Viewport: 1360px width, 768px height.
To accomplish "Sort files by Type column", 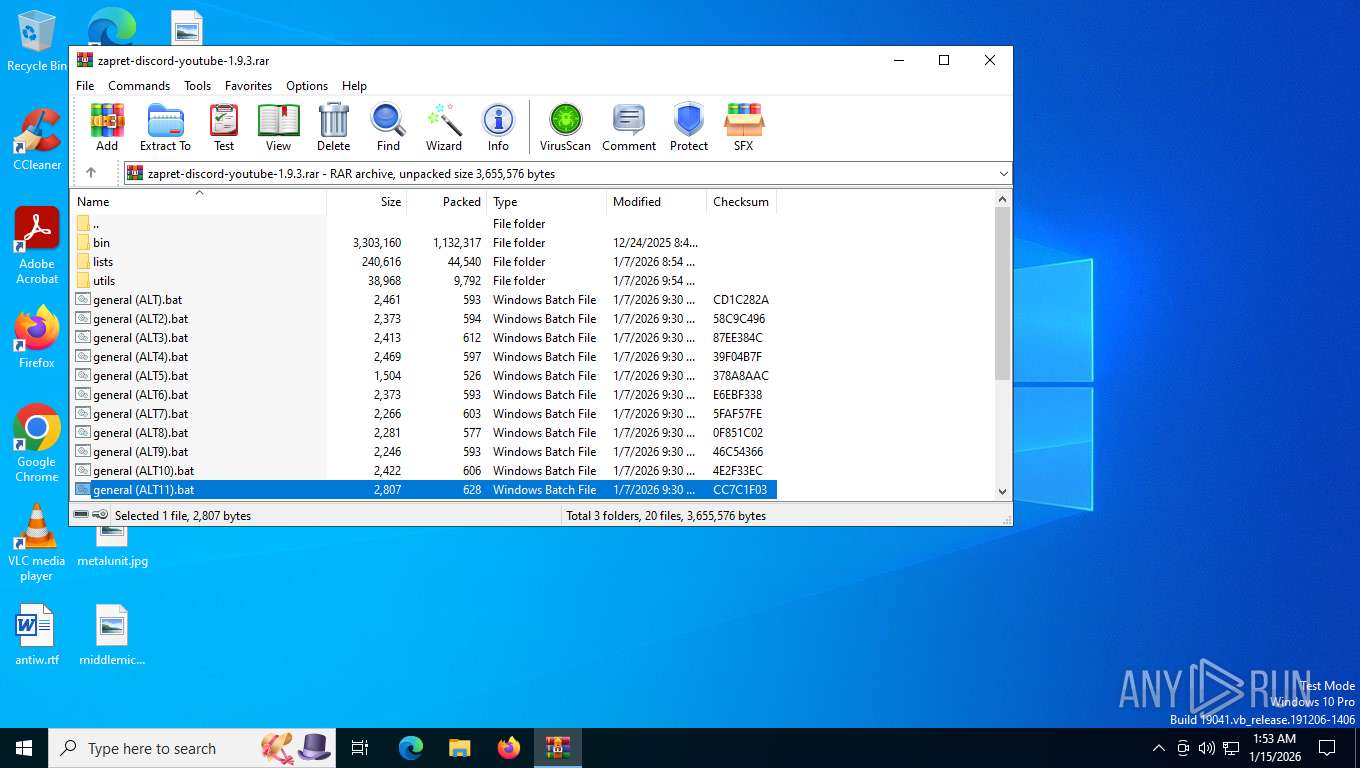I will pos(547,201).
